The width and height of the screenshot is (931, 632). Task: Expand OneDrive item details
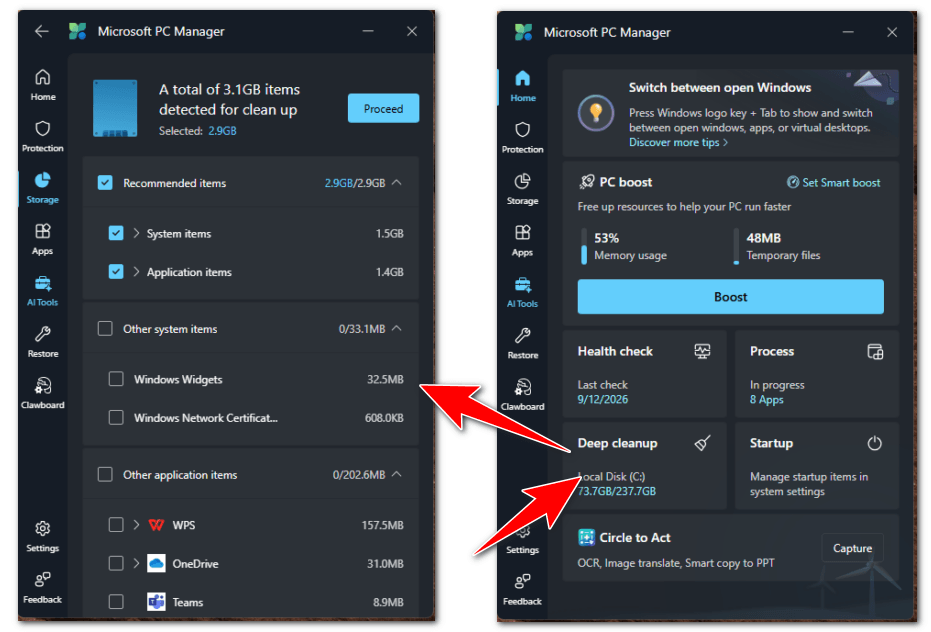(x=136, y=563)
